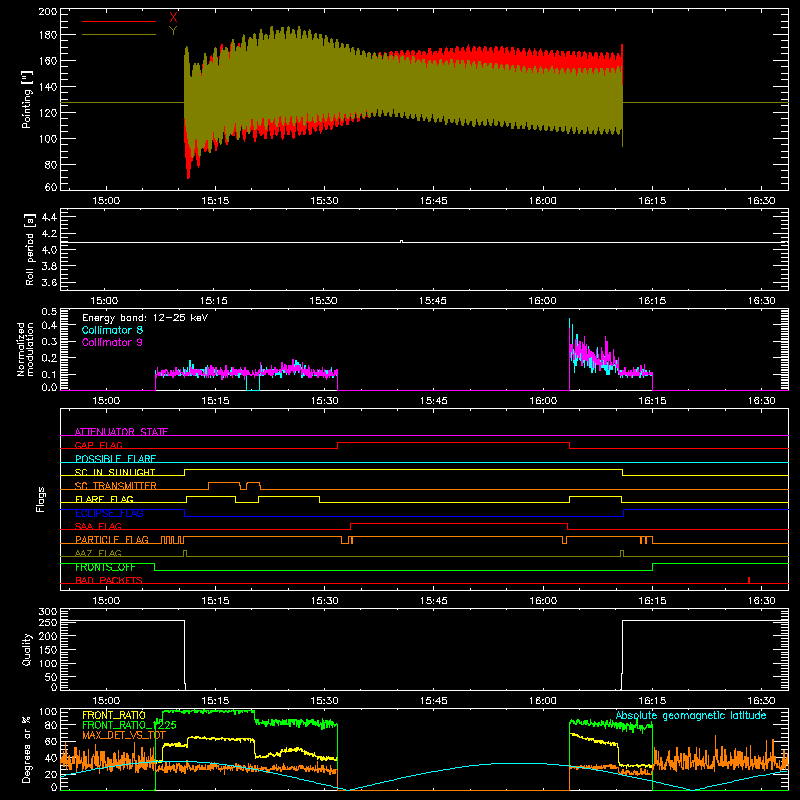
Task: Click the olive Y legend line sample
Action: [x=119, y=35]
